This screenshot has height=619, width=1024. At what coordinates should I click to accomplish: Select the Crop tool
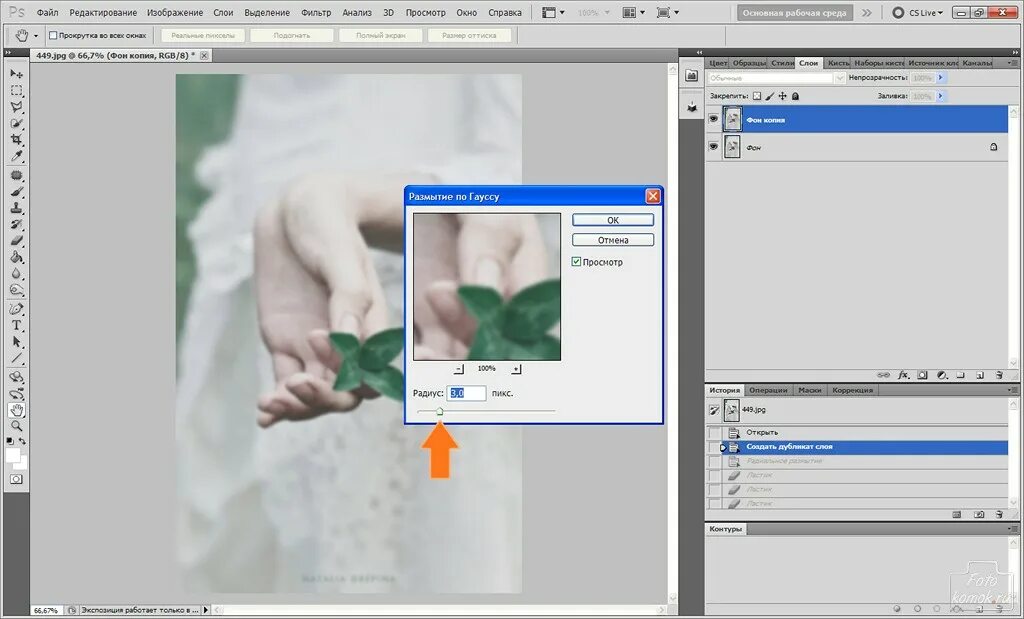[x=16, y=139]
